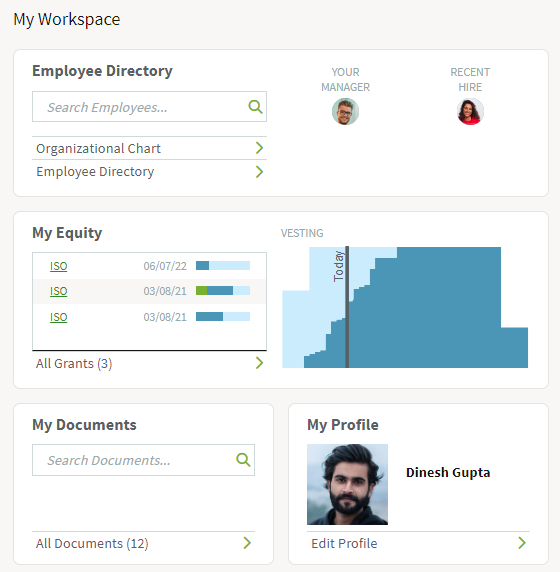
Task: Open Dinesh Gupta's profile photo
Action: [x=347, y=484]
